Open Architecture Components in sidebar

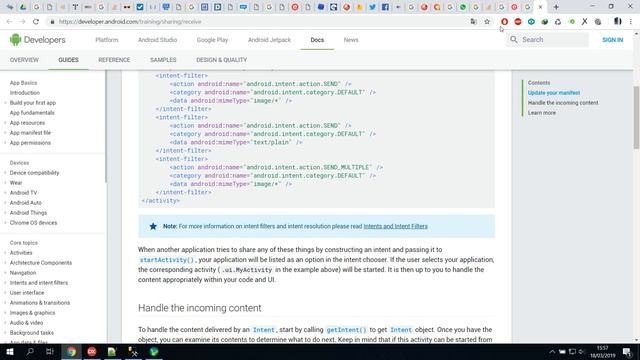point(41,263)
